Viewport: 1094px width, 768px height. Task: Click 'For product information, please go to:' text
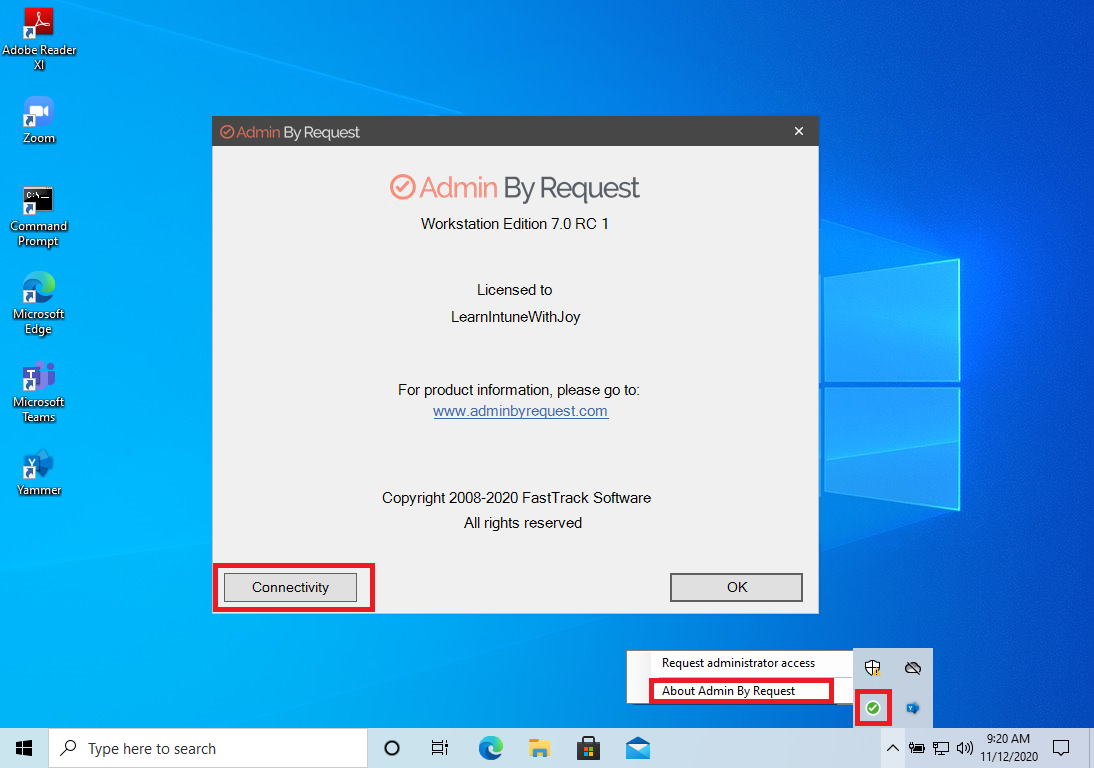[518, 390]
